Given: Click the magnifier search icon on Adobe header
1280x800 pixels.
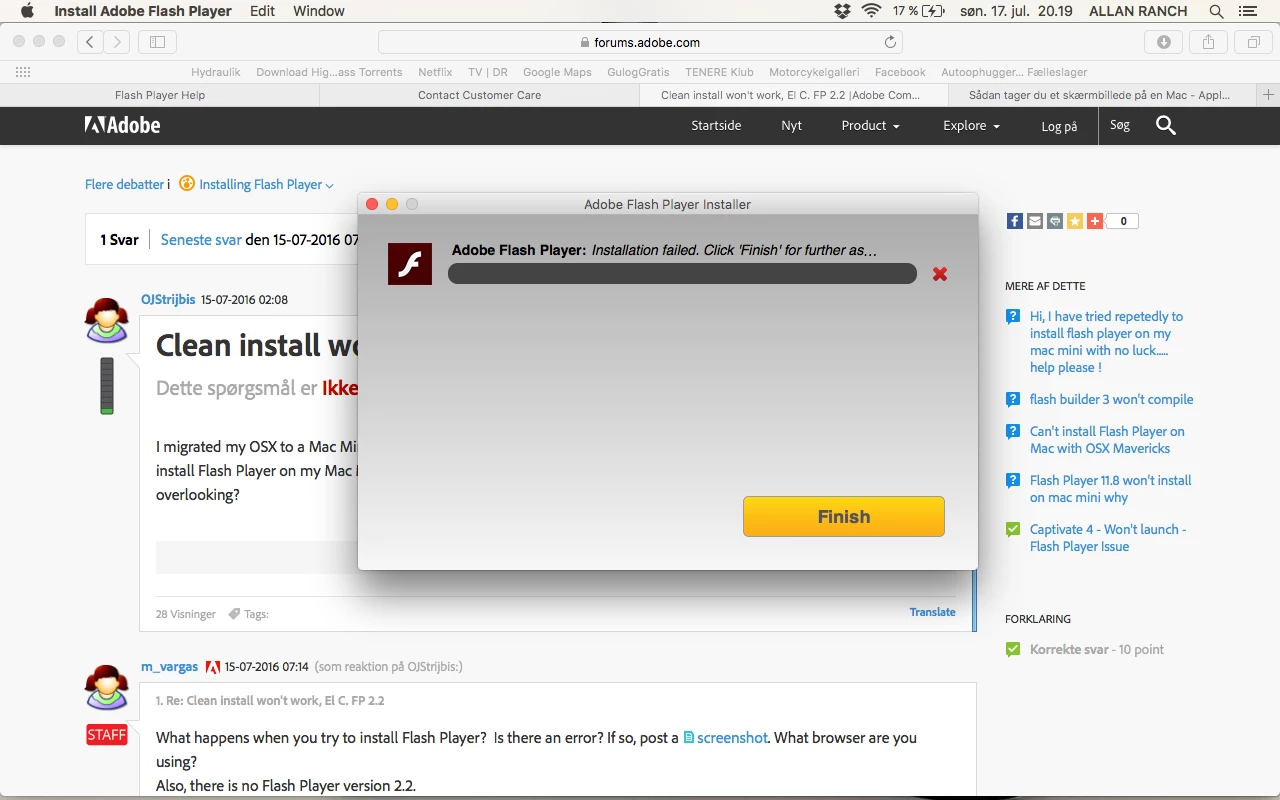Looking at the screenshot, I should tap(1166, 125).
